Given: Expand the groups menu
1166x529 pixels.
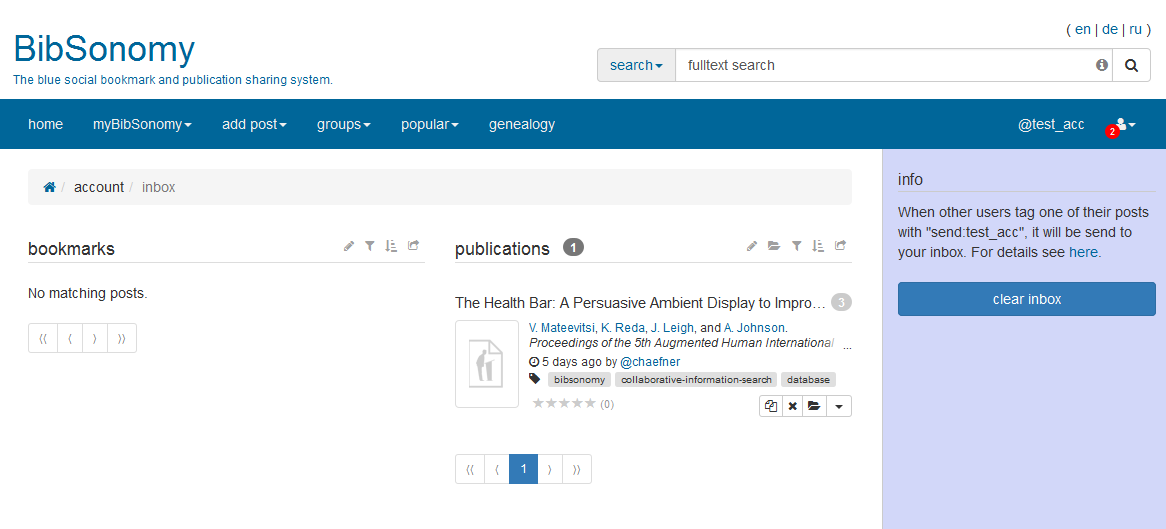Looking at the screenshot, I should coord(344,124).
